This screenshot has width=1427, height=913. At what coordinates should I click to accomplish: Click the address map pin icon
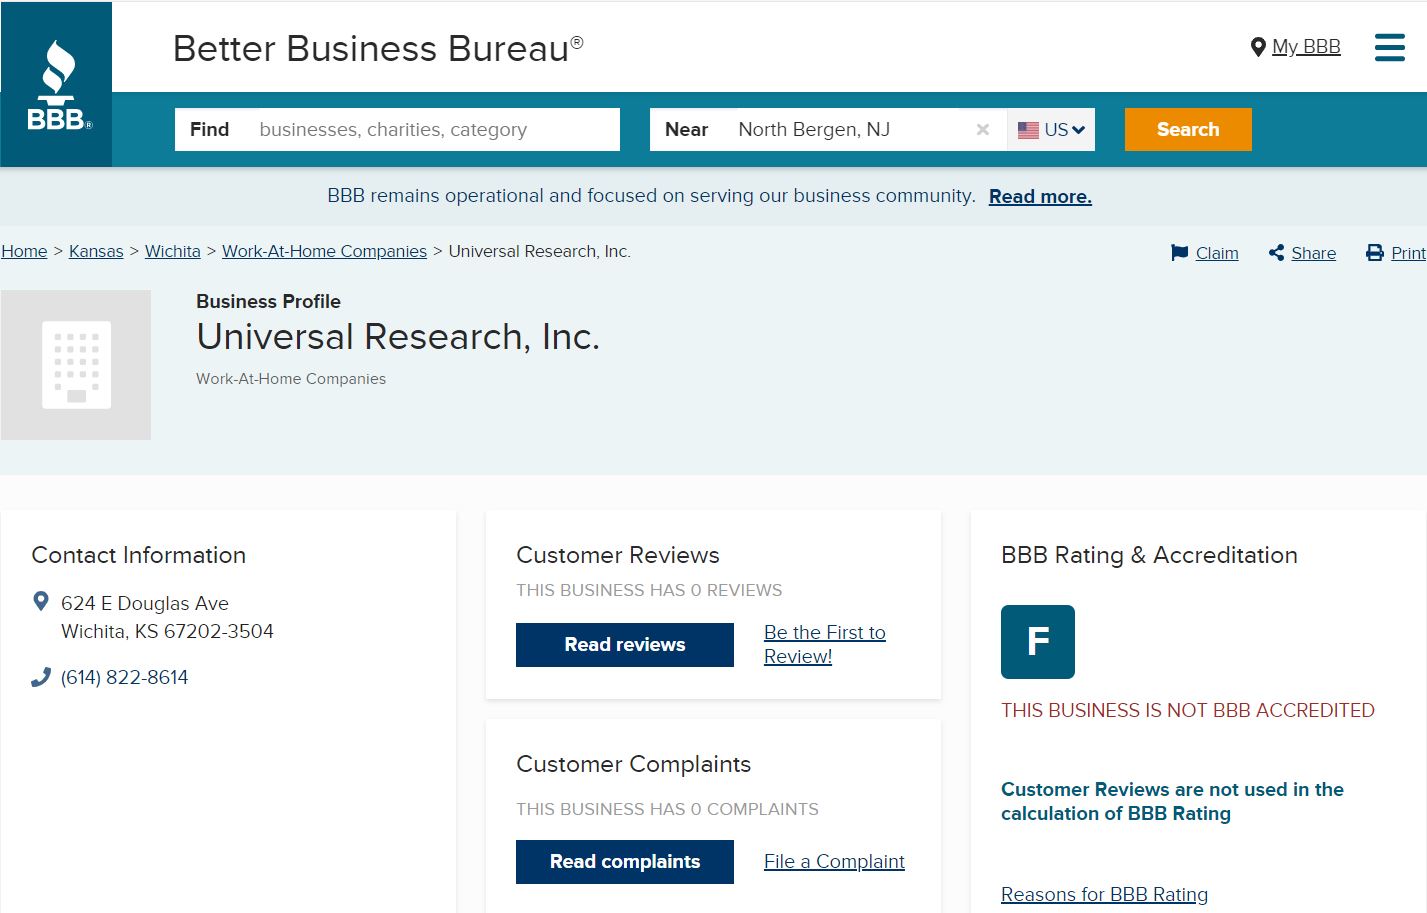coord(41,601)
